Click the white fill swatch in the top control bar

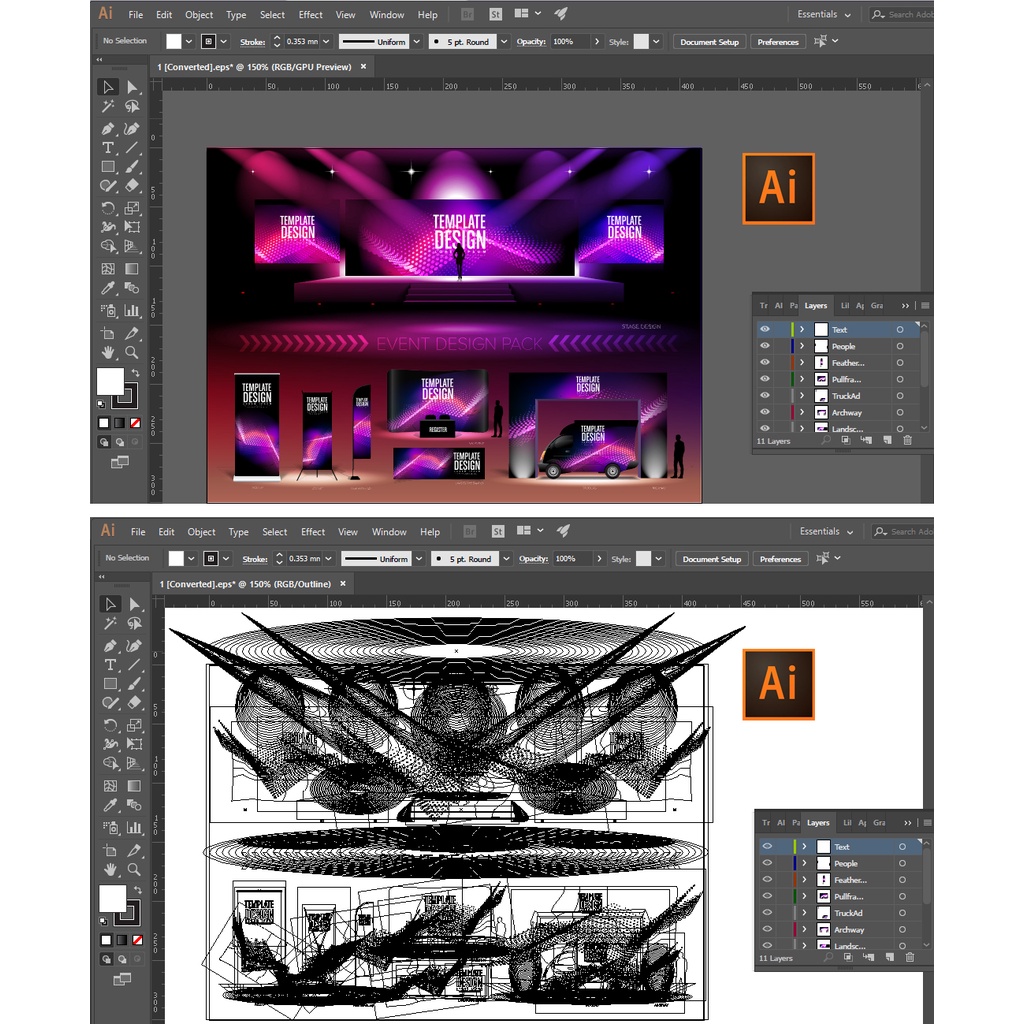pos(174,41)
